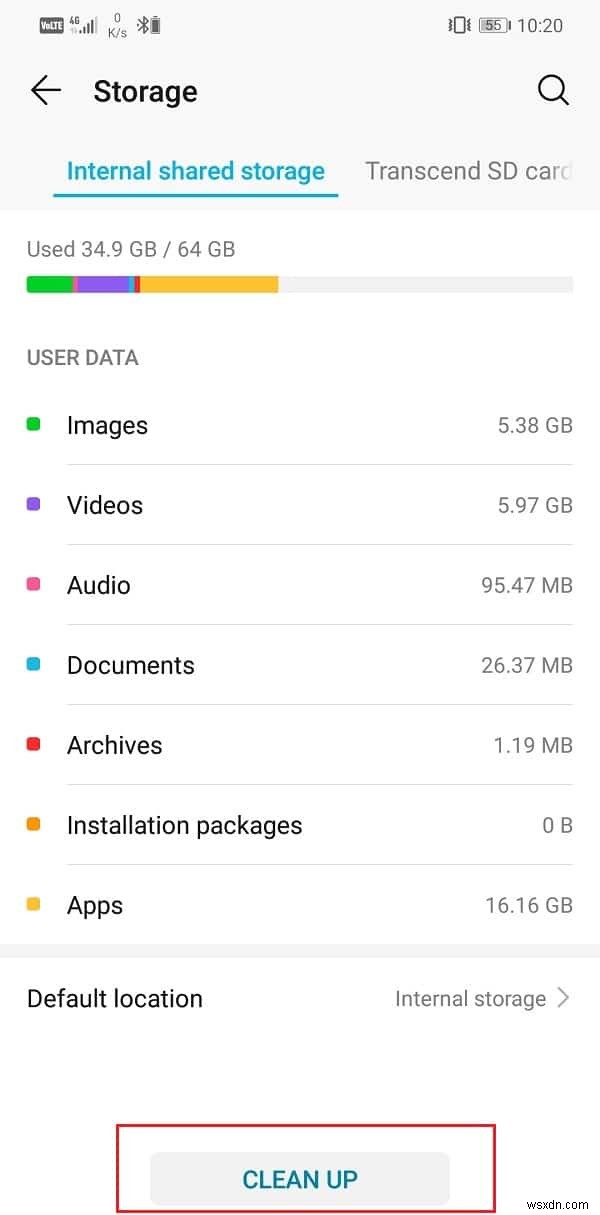Tap the back arrow to exit Storage
This screenshot has width=600, height=1215.
click(45, 90)
